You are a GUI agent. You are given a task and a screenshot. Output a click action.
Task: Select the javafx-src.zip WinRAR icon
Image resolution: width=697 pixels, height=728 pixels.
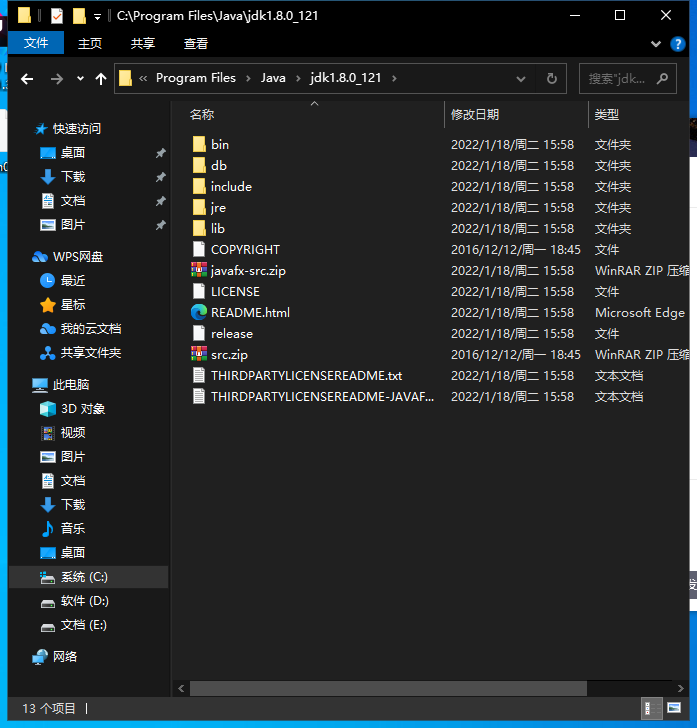click(199, 270)
